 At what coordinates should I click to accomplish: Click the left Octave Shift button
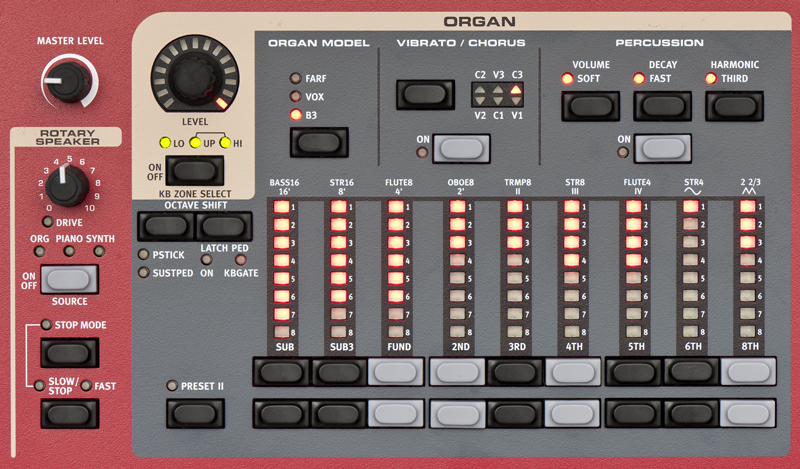pos(166,226)
